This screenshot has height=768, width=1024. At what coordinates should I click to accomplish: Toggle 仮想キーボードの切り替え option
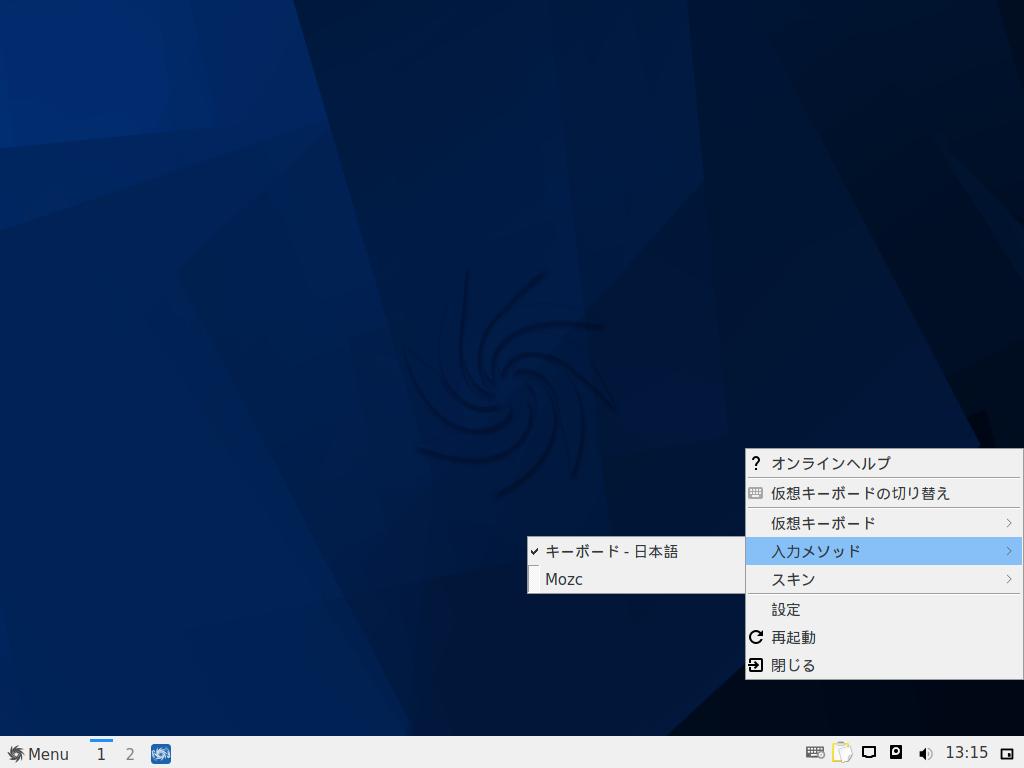(860, 493)
